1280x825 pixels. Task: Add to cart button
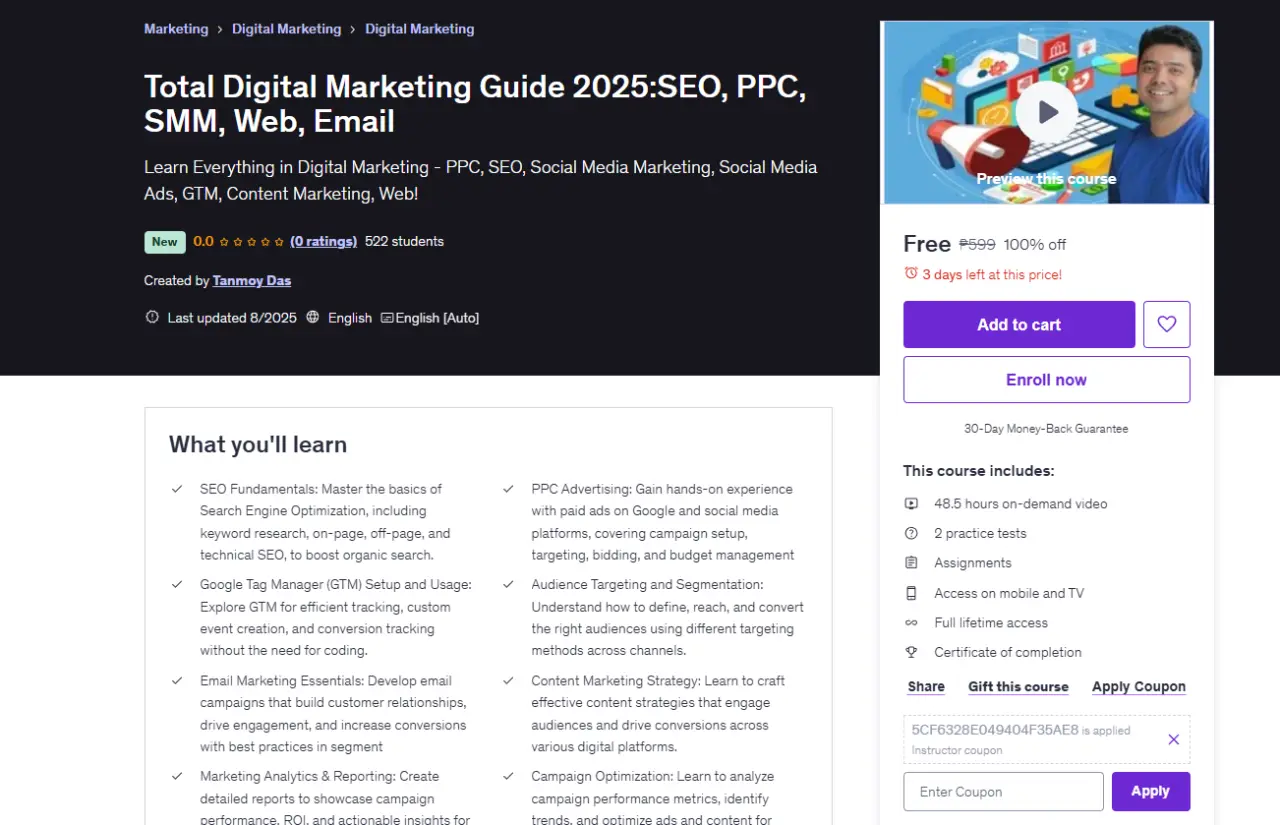coord(1019,324)
